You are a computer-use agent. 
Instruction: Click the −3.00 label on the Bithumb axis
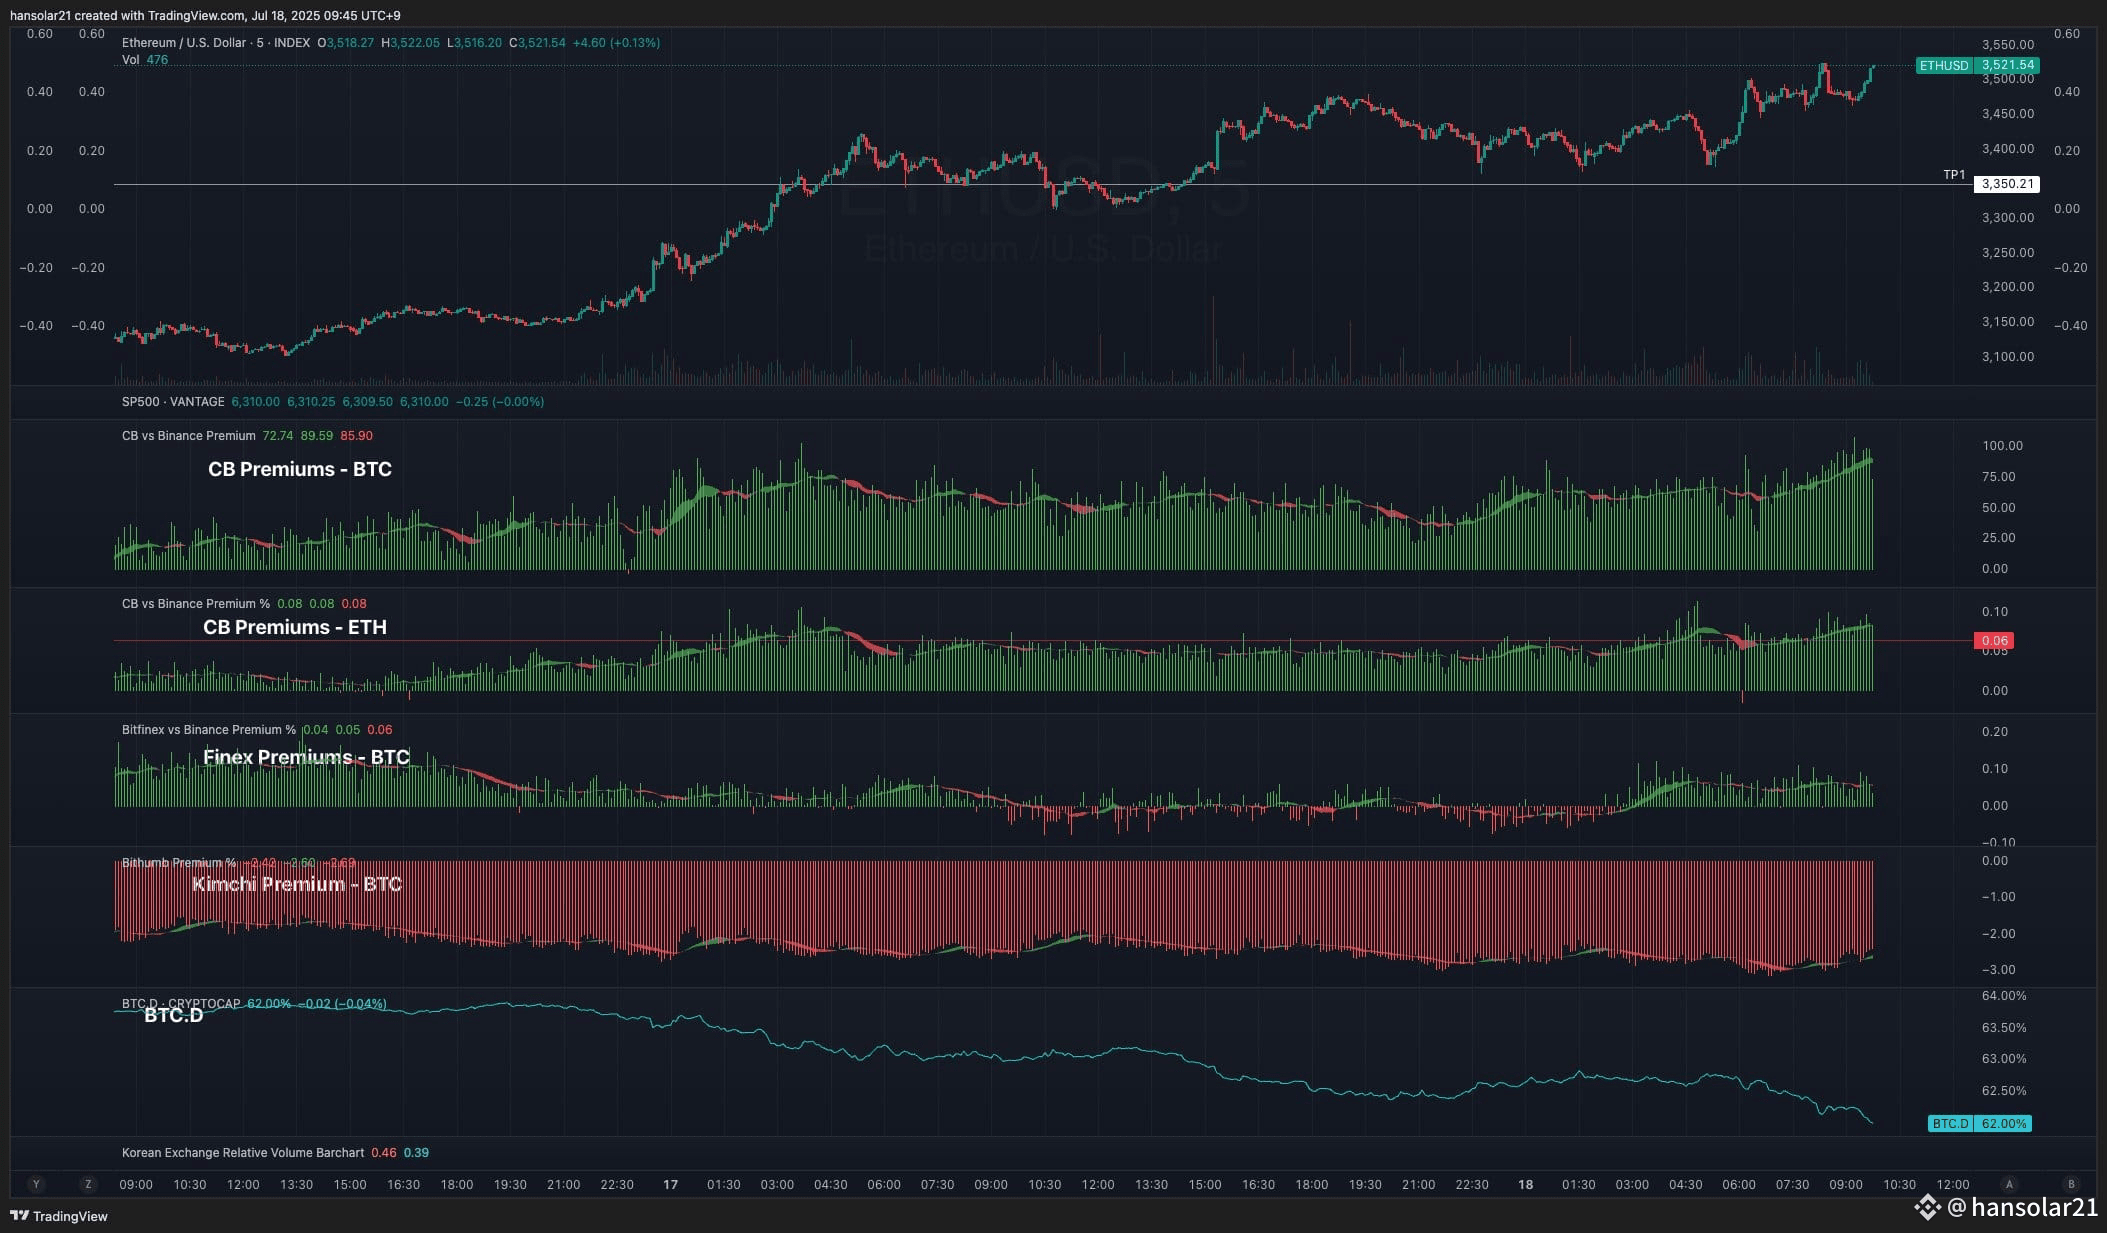pyautogui.click(x=1999, y=970)
